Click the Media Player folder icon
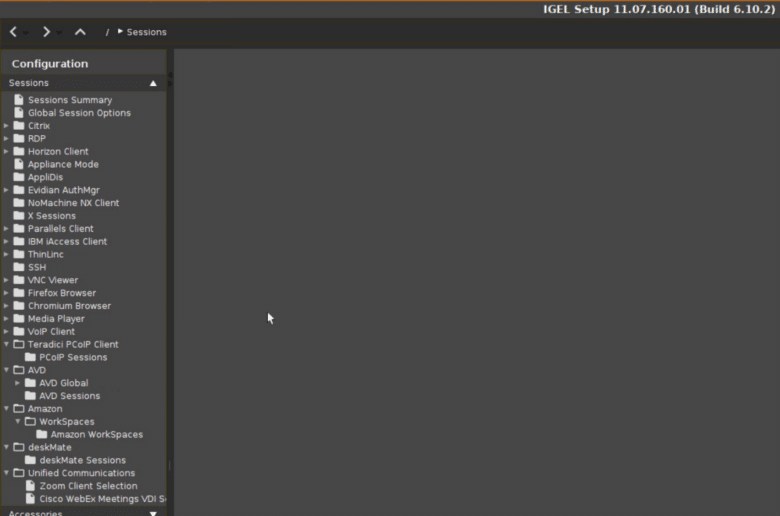Screen dimensions: 780x516 pyautogui.click(x=19, y=318)
